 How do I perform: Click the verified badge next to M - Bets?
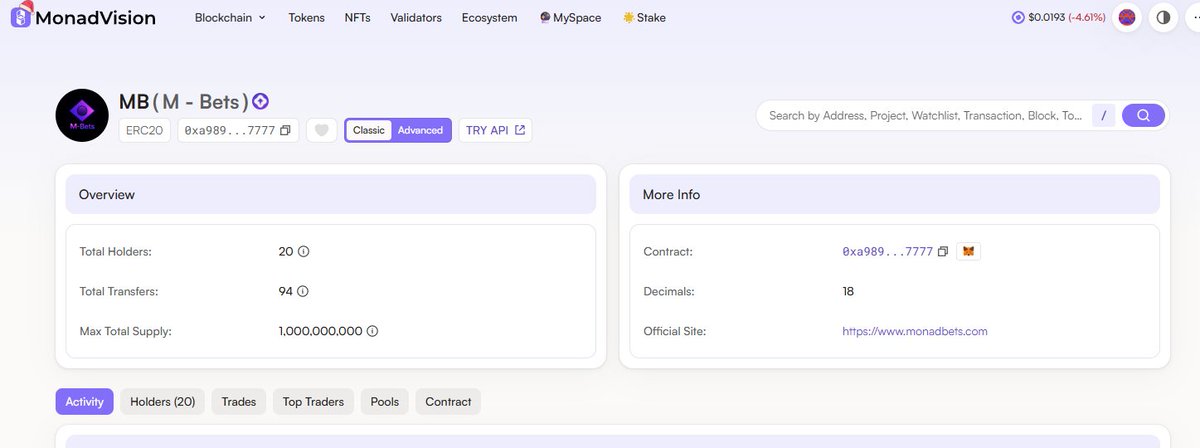click(x=261, y=101)
